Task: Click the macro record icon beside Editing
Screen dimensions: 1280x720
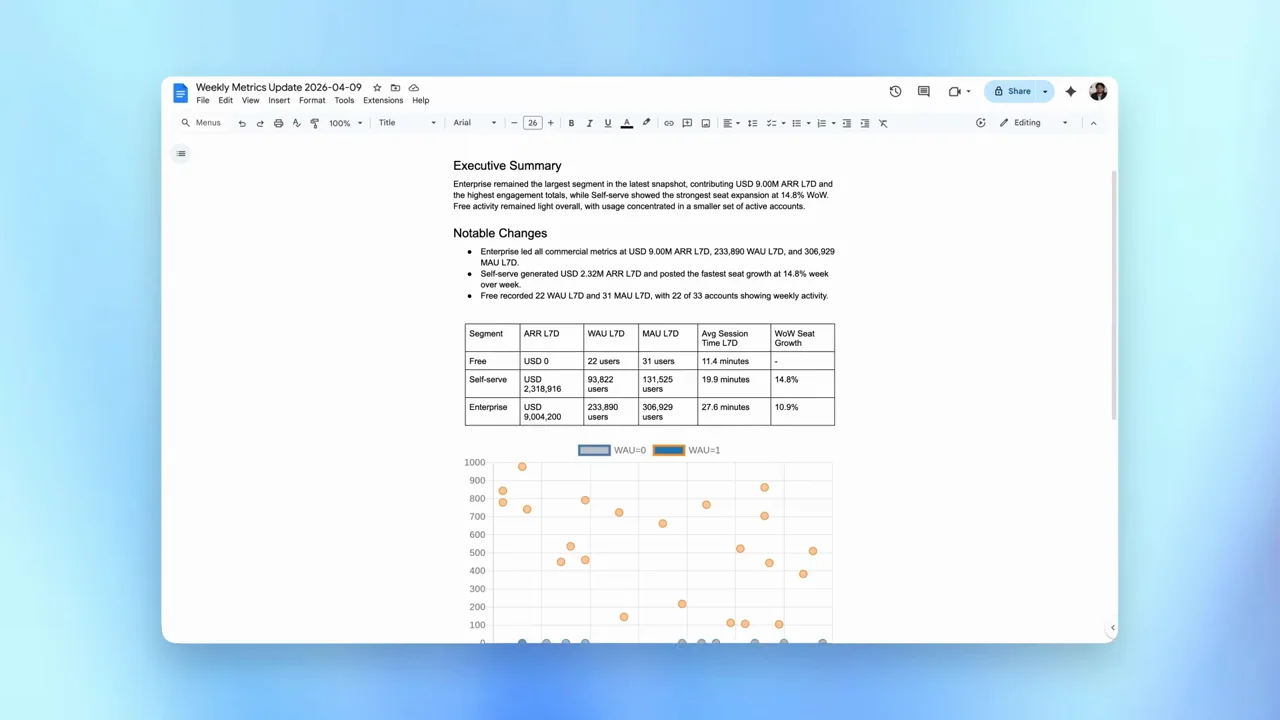Action: point(980,123)
